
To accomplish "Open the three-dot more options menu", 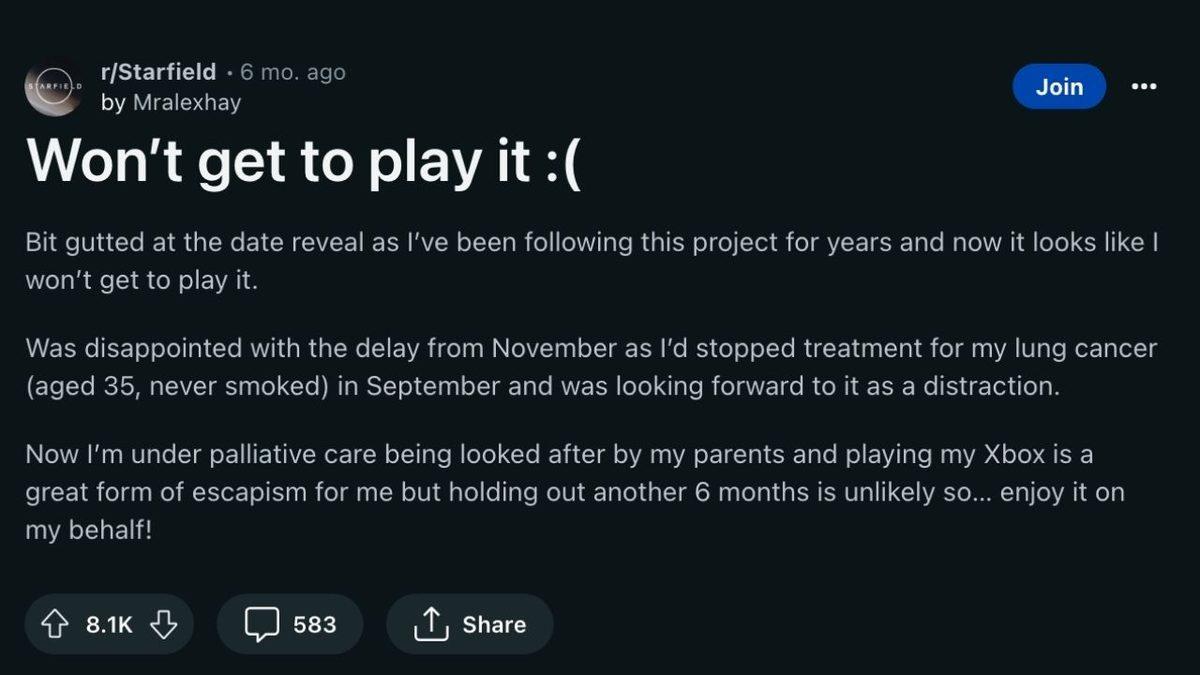I will point(1143,87).
